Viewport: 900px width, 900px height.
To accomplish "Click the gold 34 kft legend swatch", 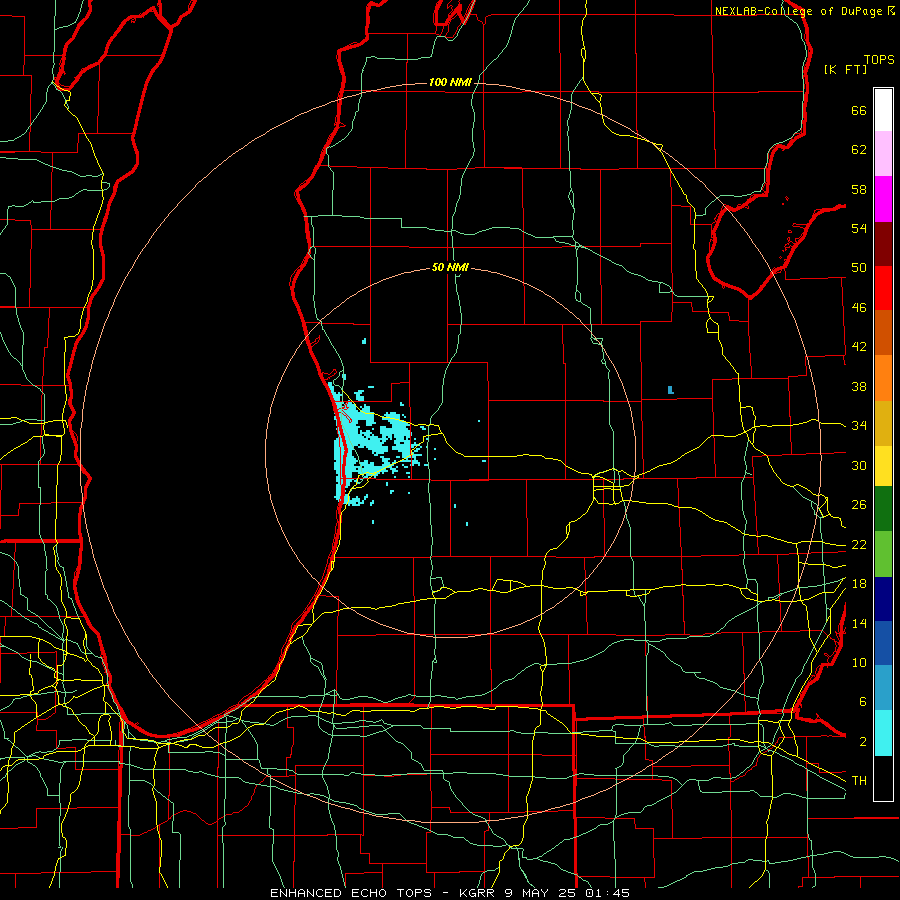I will tap(883, 424).
